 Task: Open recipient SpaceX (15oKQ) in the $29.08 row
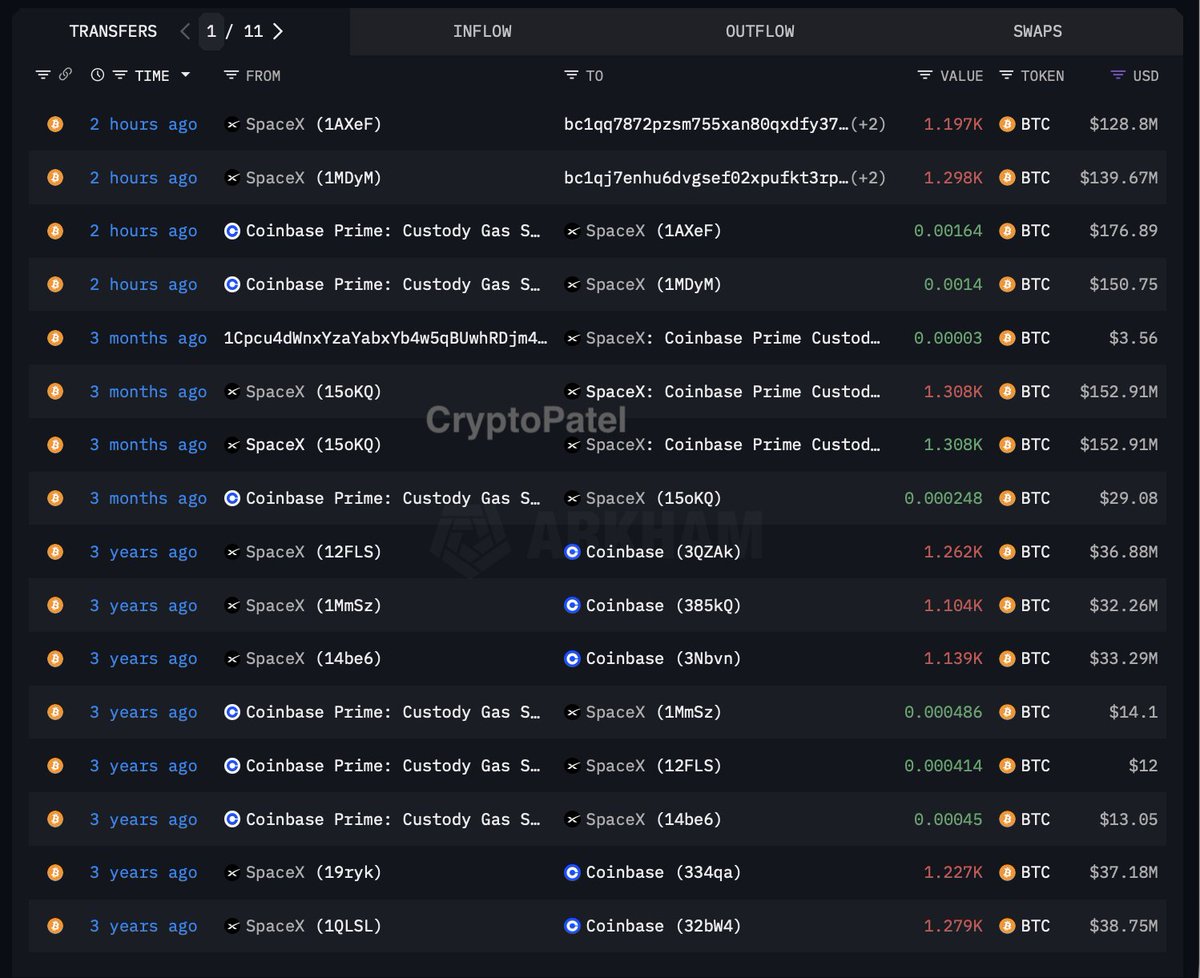pyautogui.click(x=654, y=498)
